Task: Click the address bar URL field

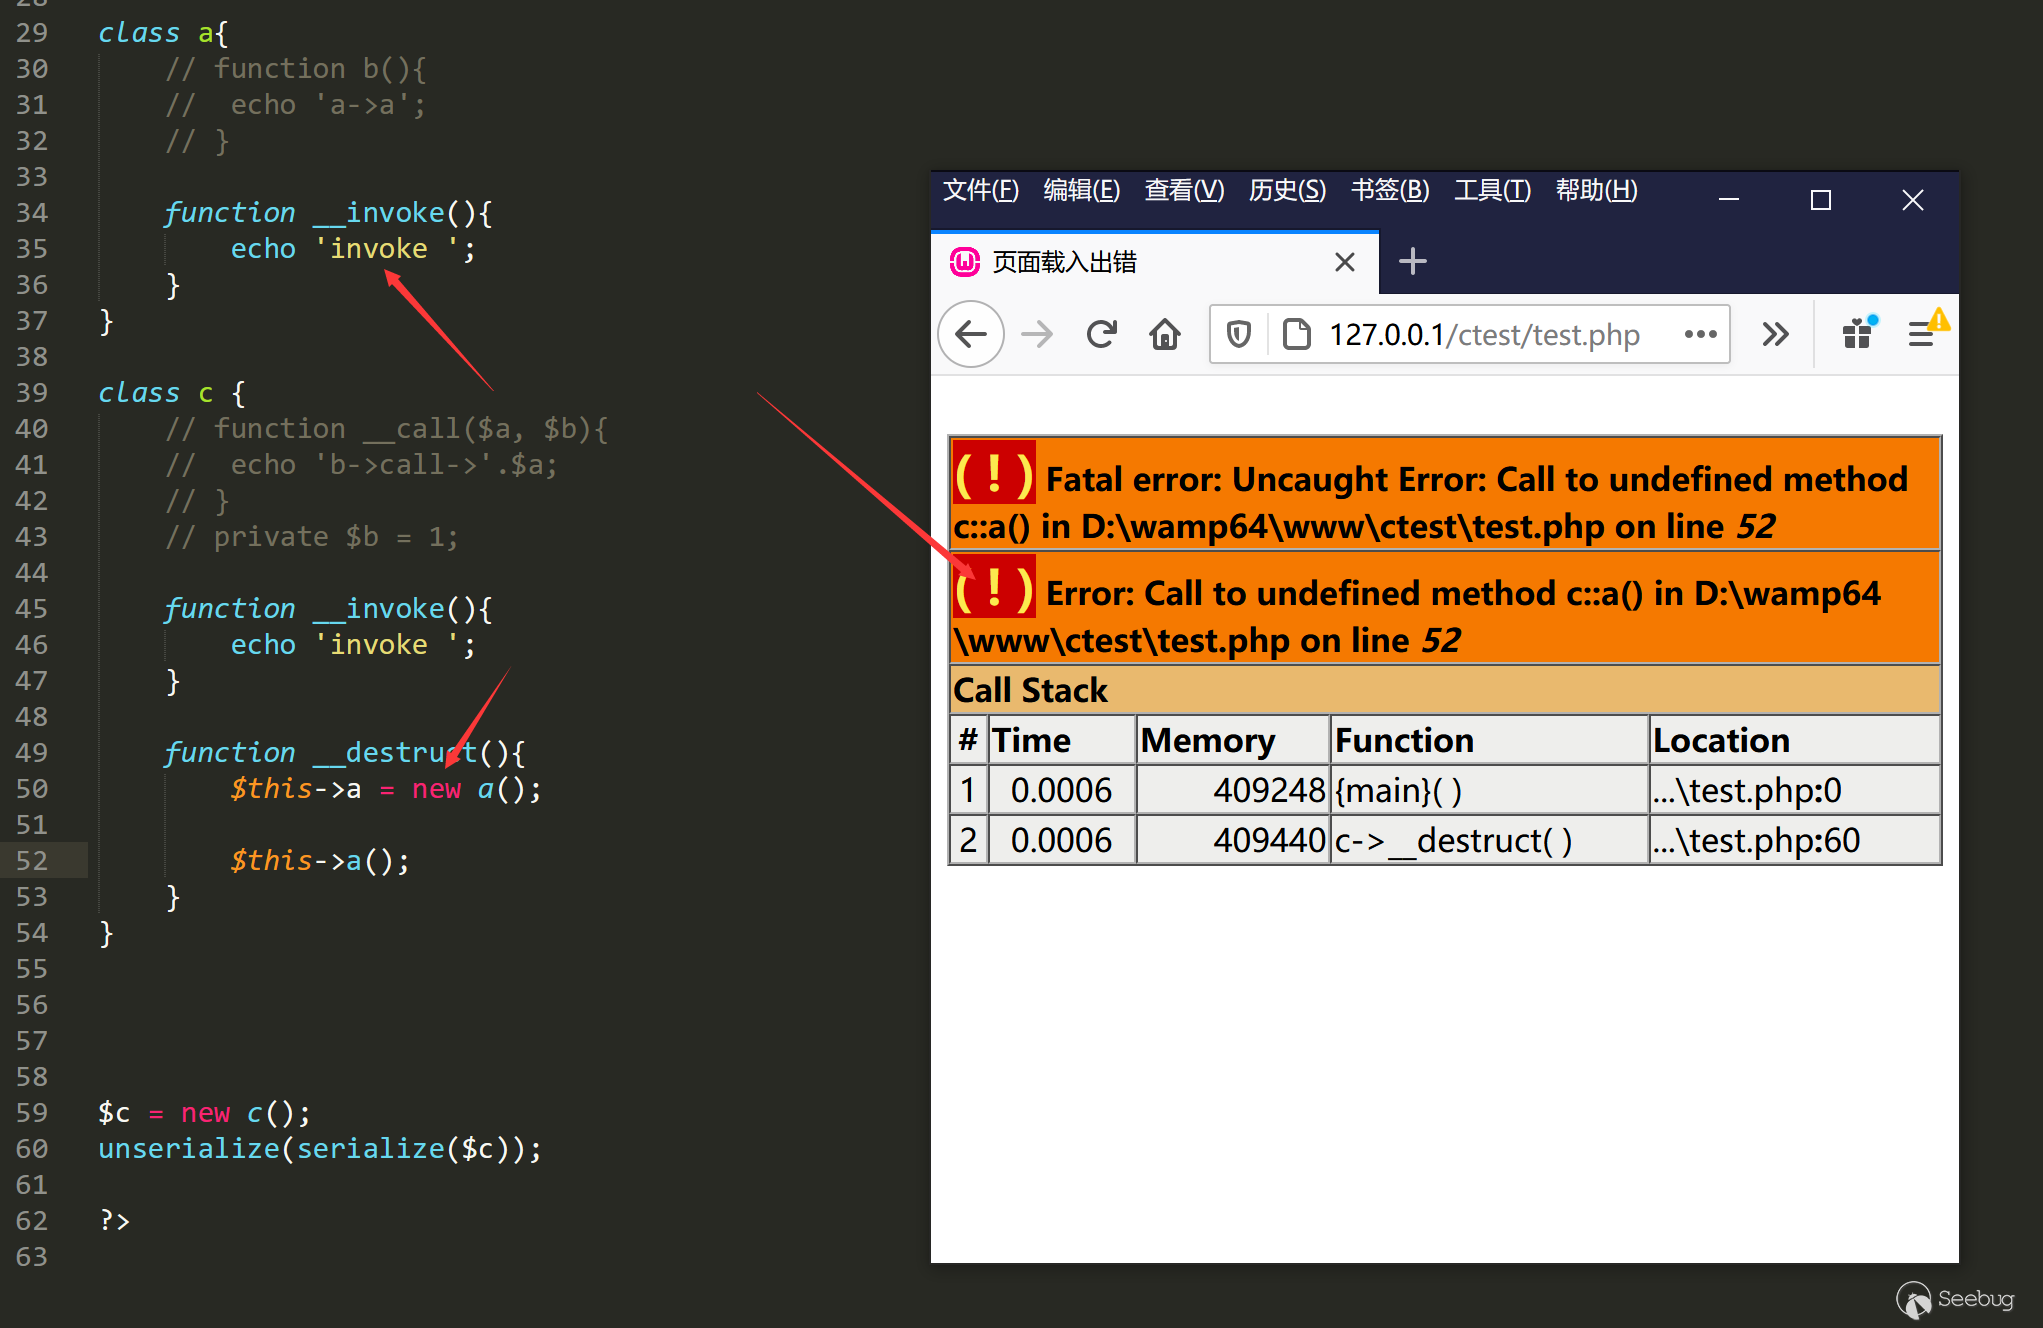Action: 1484,334
